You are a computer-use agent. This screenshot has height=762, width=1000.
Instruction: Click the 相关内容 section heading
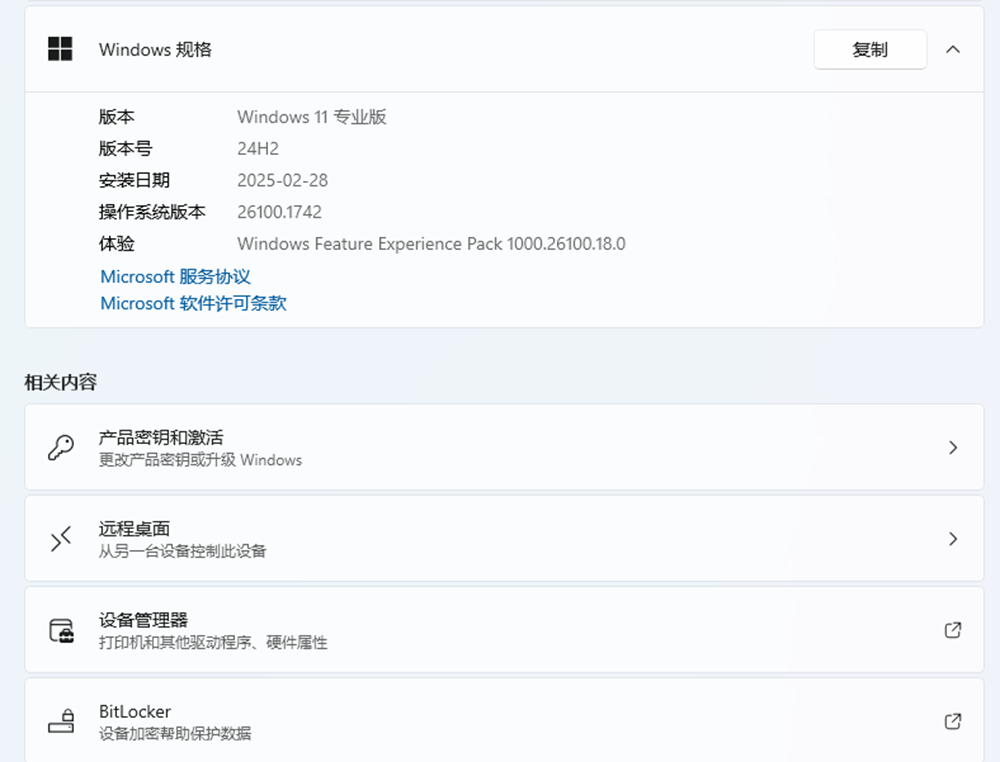pyautogui.click(x=61, y=383)
